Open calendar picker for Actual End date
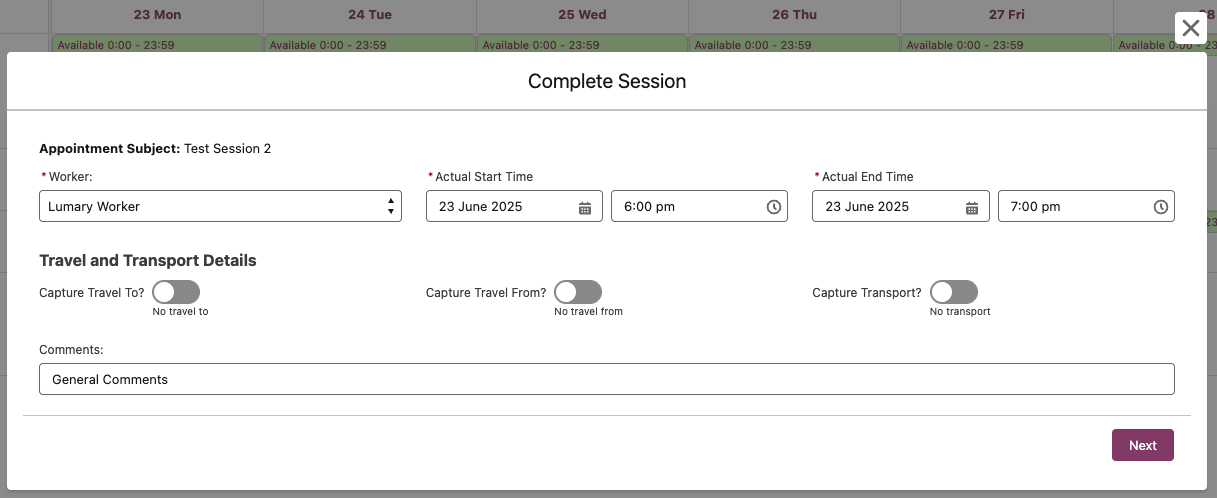The height and width of the screenshot is (498, 1217). pyautogui.click(x=971, y=207)
